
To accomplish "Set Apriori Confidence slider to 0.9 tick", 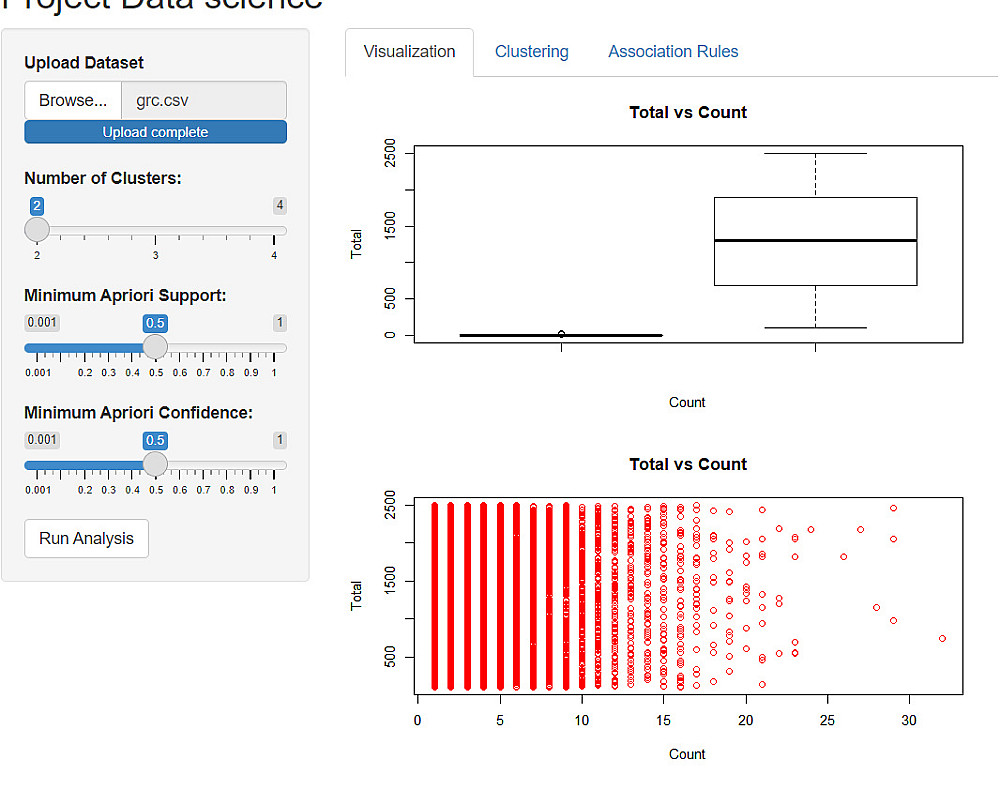I will [251, 465].
